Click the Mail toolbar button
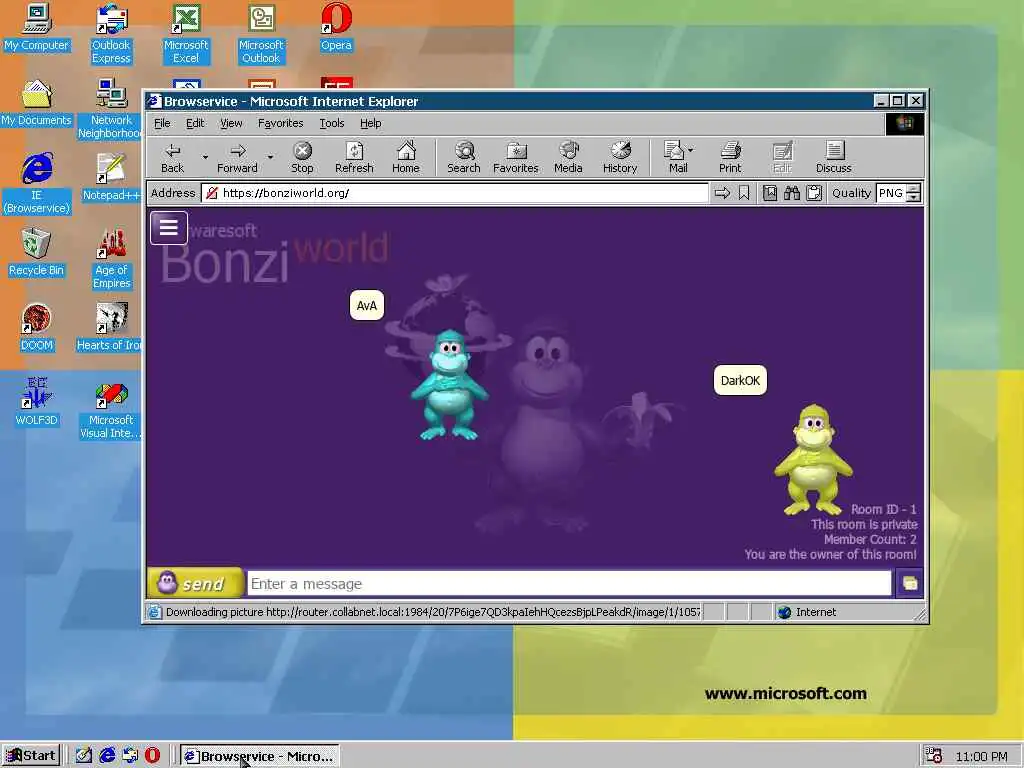Image resolution: width=1024 pixels, height=768 pixels. click(675, 157)
